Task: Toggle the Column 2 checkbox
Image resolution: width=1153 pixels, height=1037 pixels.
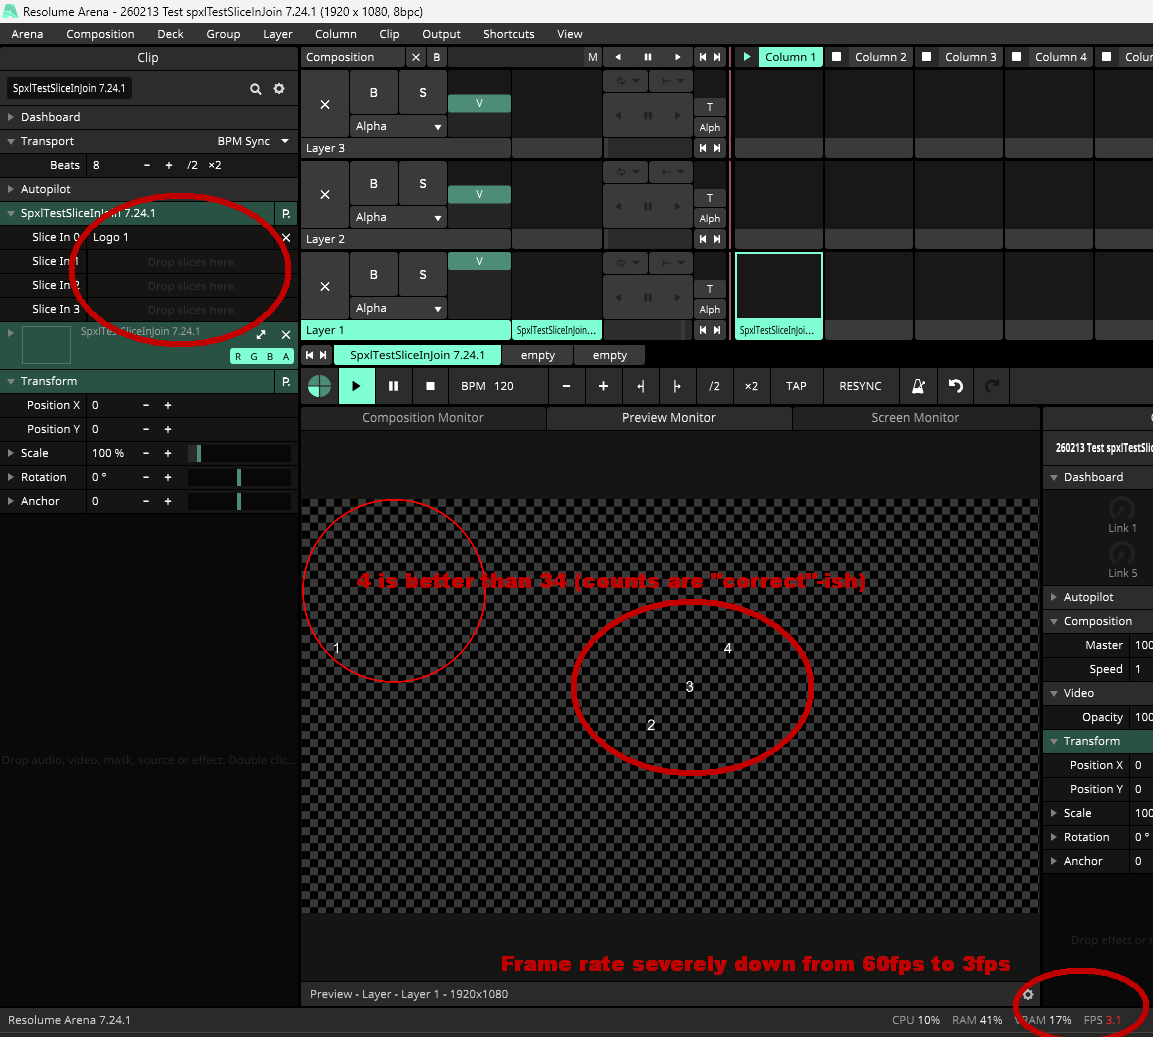Action: (837, 57)
